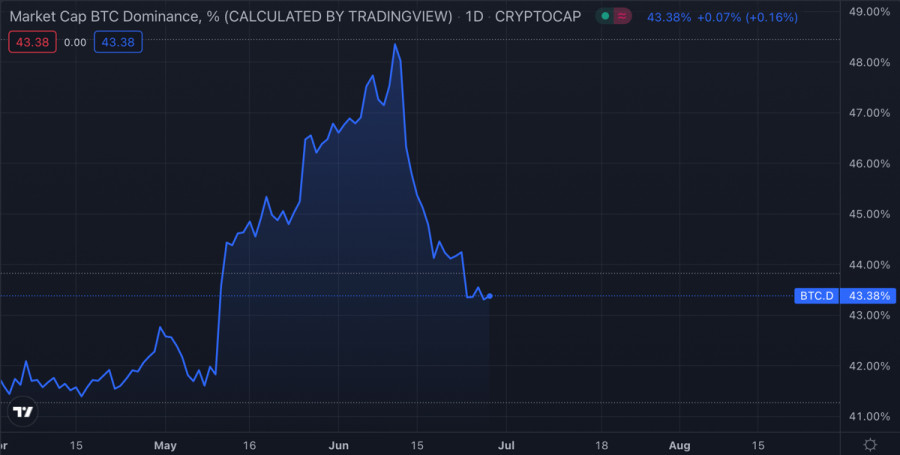The image size is (900, 455).
Task: Select the BTC.D price label
Action: pyautogui.click(x=816, y=296)
